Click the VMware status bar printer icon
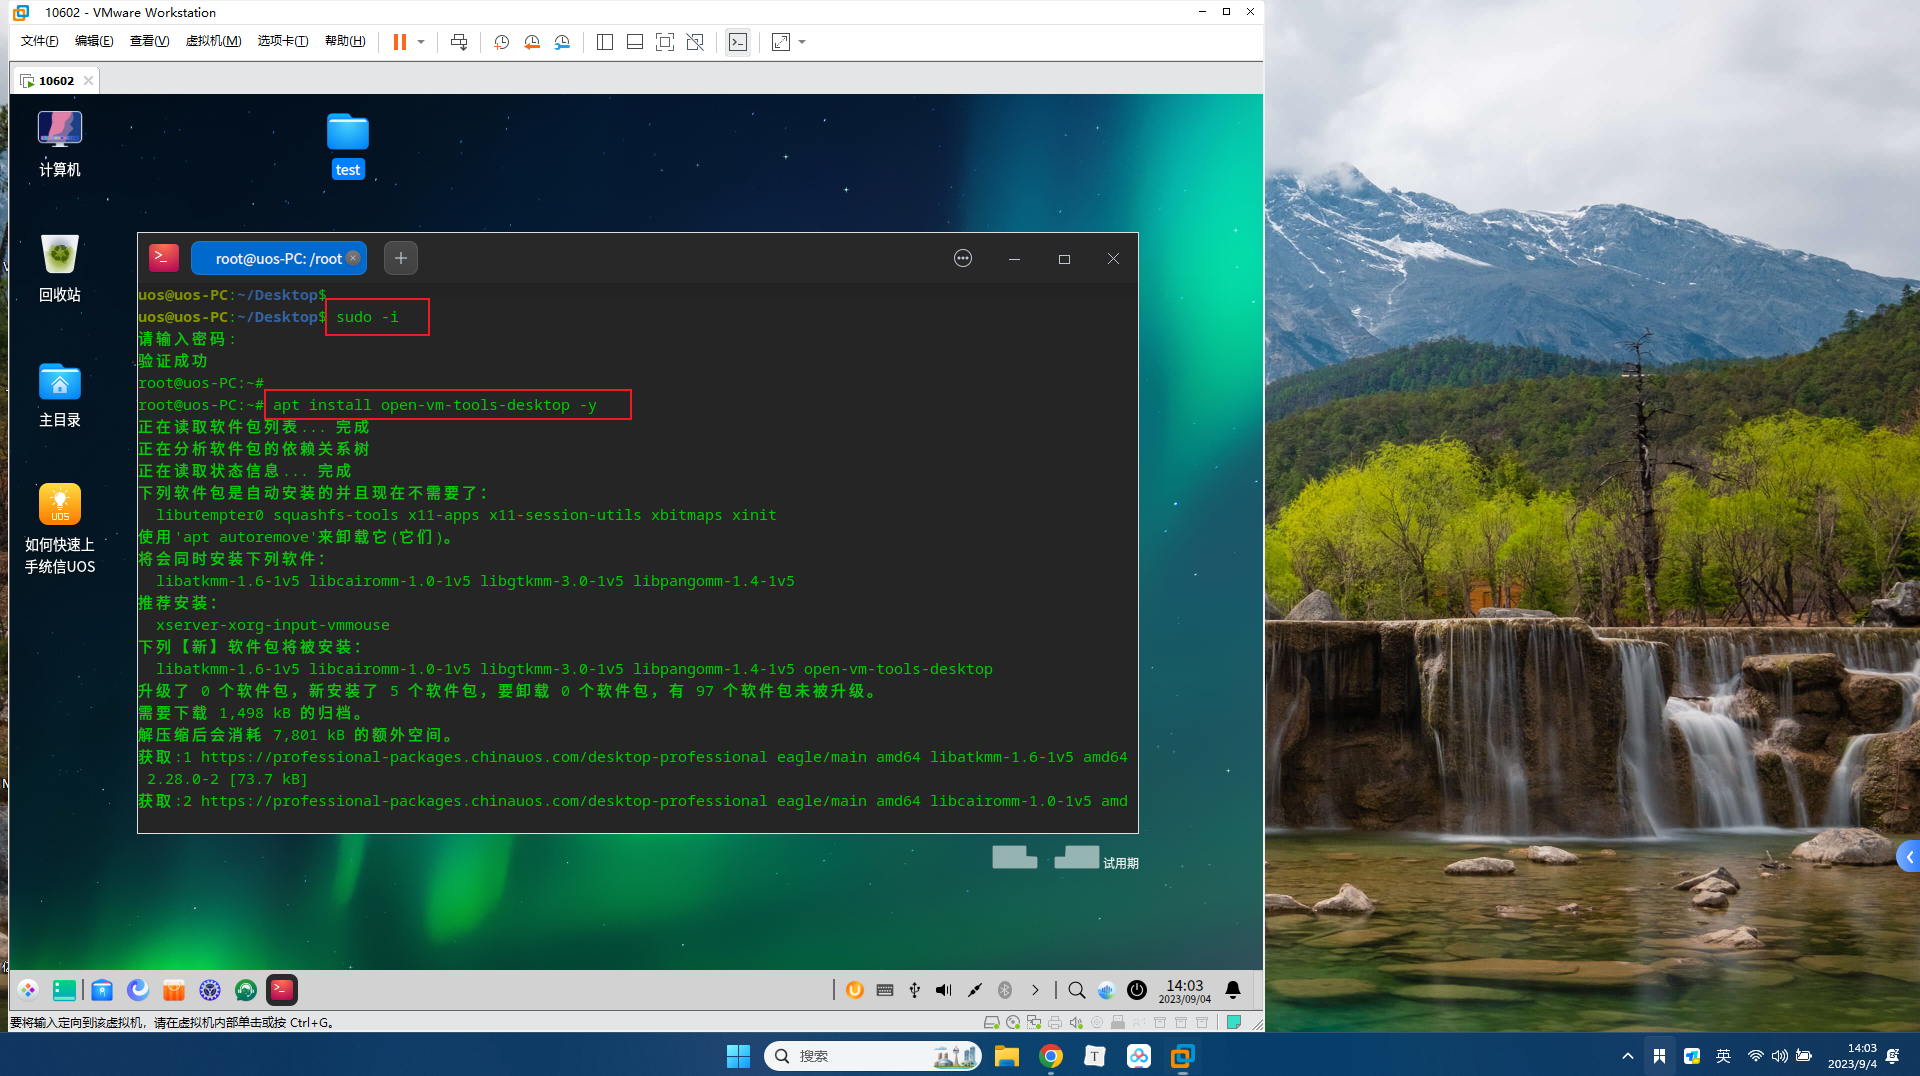This screenshot has width=1920, height=1076. pos(1055,1022)
